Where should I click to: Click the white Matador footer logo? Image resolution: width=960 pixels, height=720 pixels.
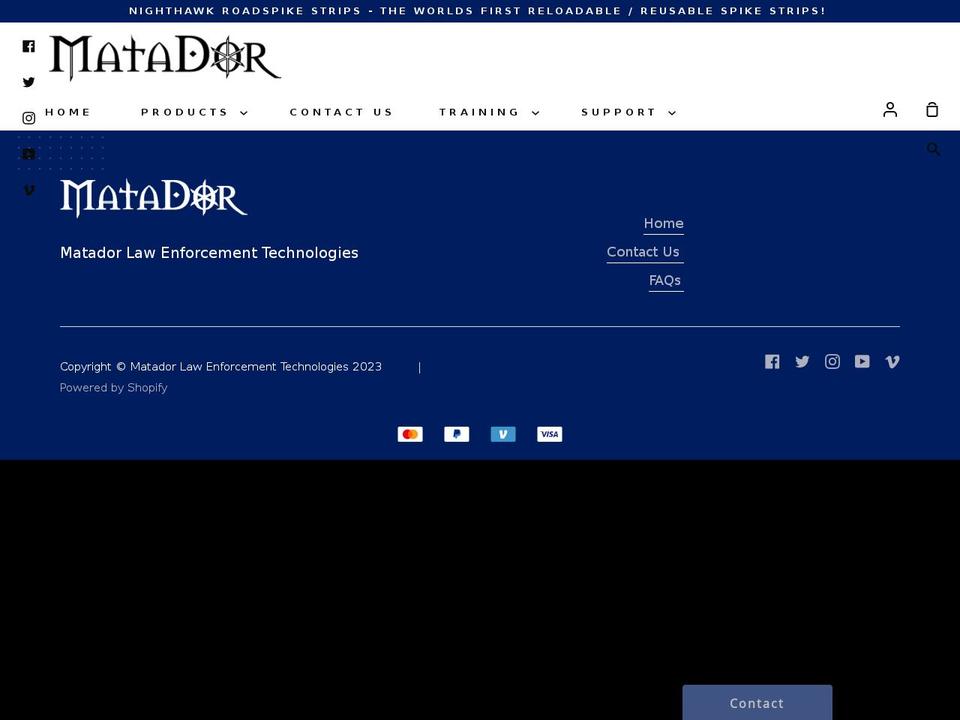[154, 198]
